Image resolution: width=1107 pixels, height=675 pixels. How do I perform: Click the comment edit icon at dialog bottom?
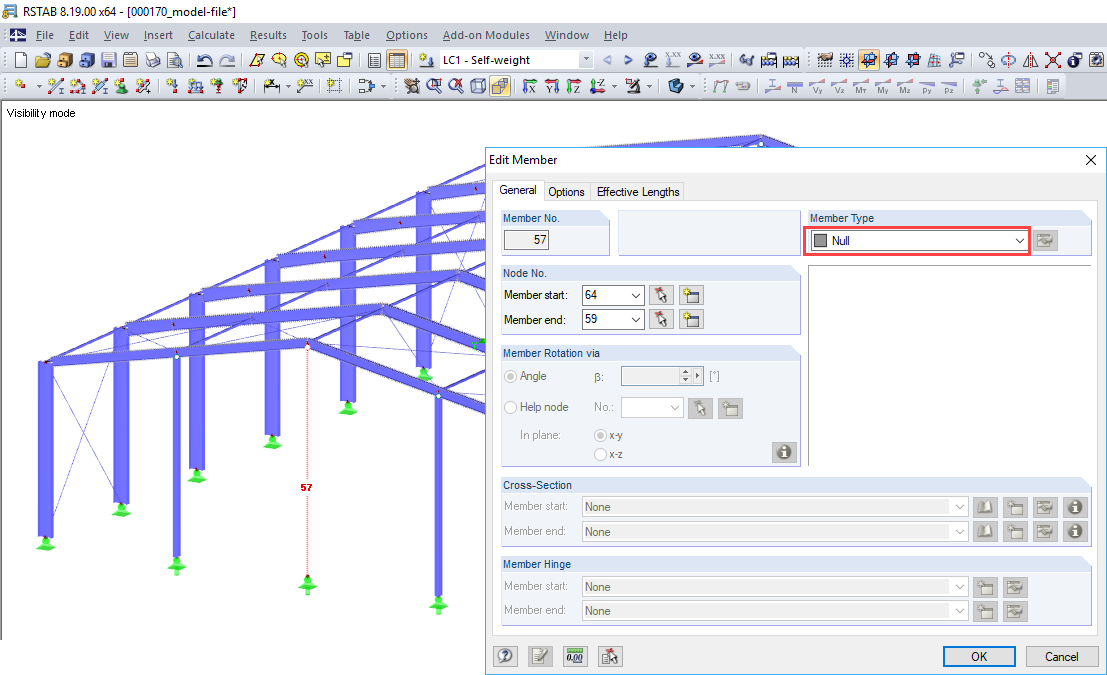pos(540,657)
